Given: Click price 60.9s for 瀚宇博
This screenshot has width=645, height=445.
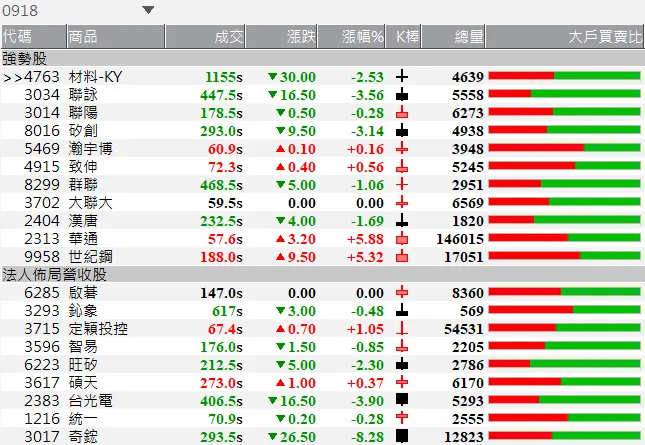Looking at the screenshot, I should 225,149.
